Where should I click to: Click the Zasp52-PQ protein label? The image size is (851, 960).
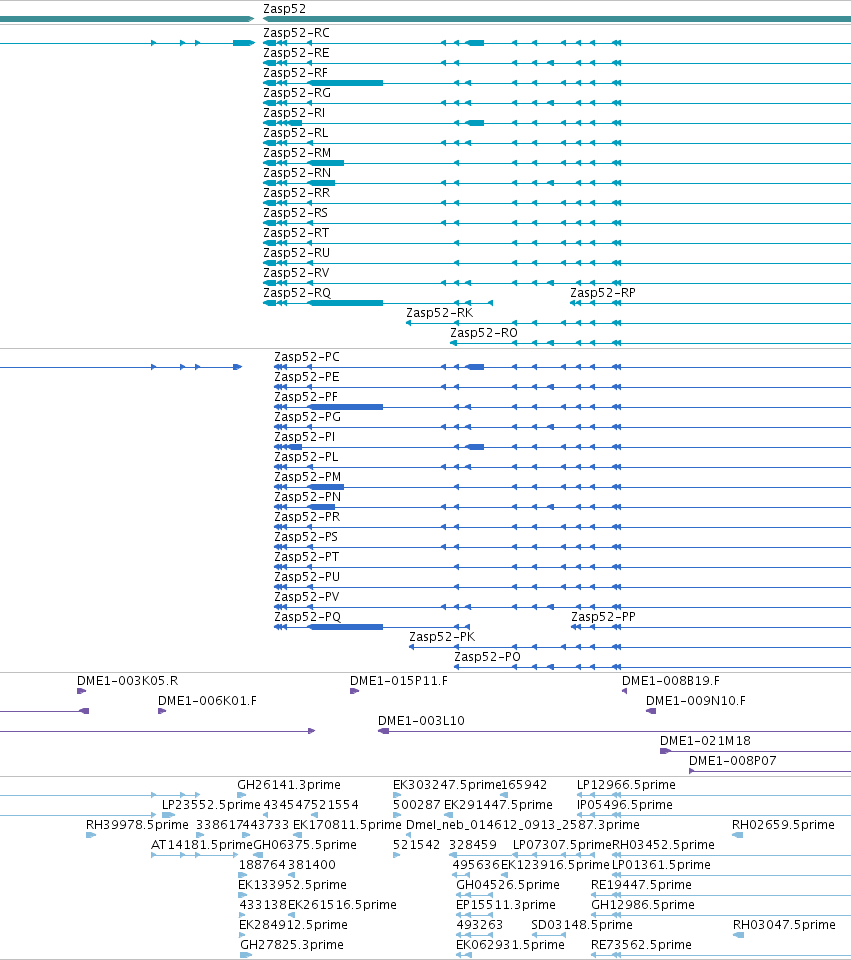click(307, 617)
